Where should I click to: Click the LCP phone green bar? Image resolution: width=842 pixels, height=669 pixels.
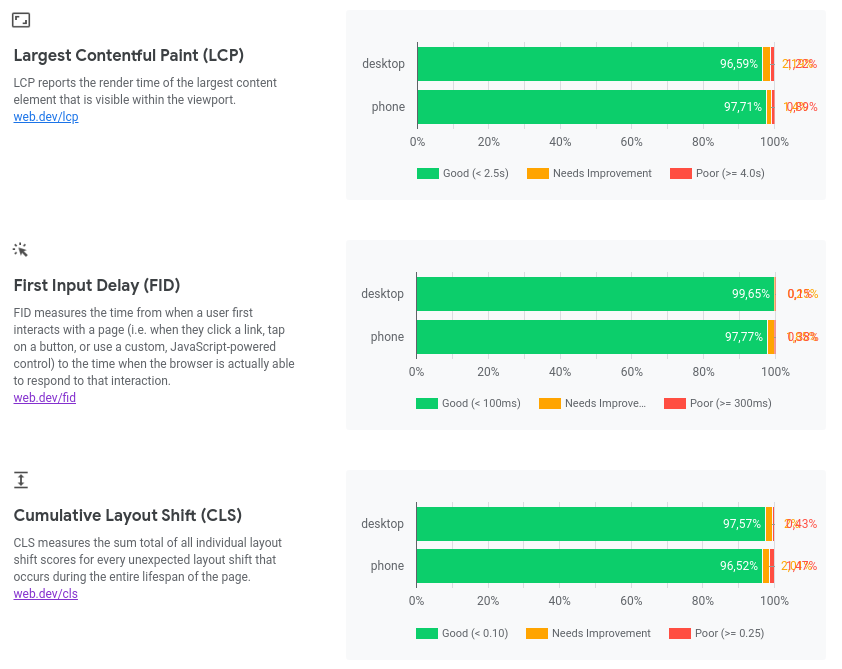[590, 107]
